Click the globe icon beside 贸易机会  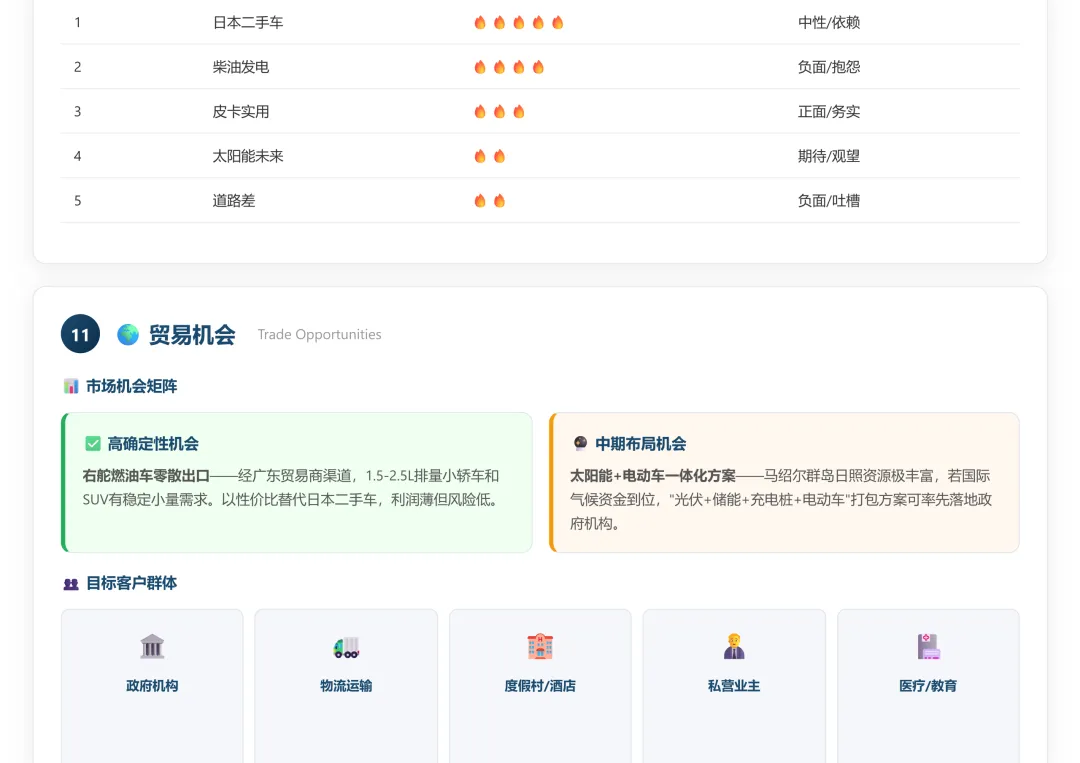click(x=128, y=335)
